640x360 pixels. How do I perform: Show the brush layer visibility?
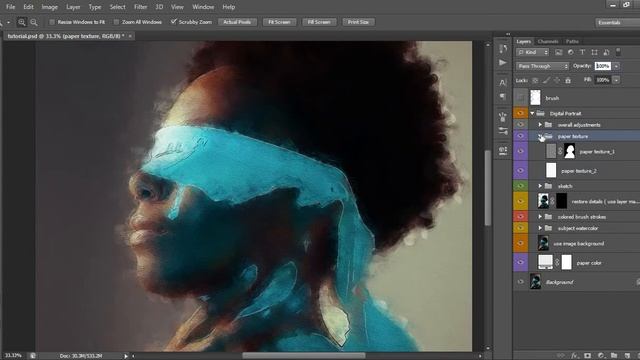point(520,98)
